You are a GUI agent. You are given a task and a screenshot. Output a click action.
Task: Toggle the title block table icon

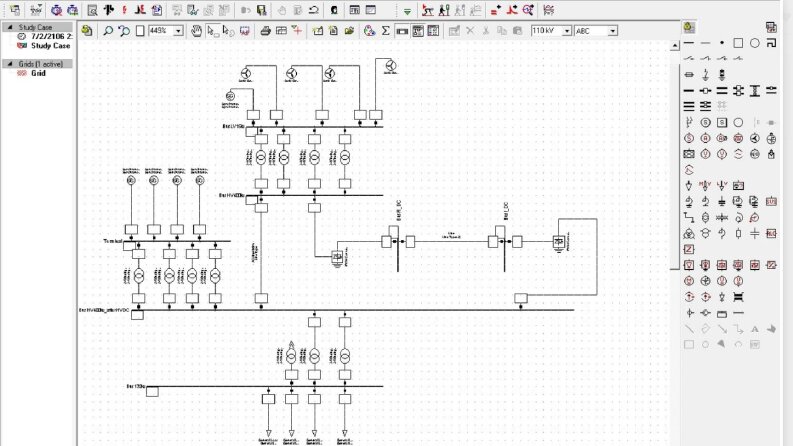[418, 31]
